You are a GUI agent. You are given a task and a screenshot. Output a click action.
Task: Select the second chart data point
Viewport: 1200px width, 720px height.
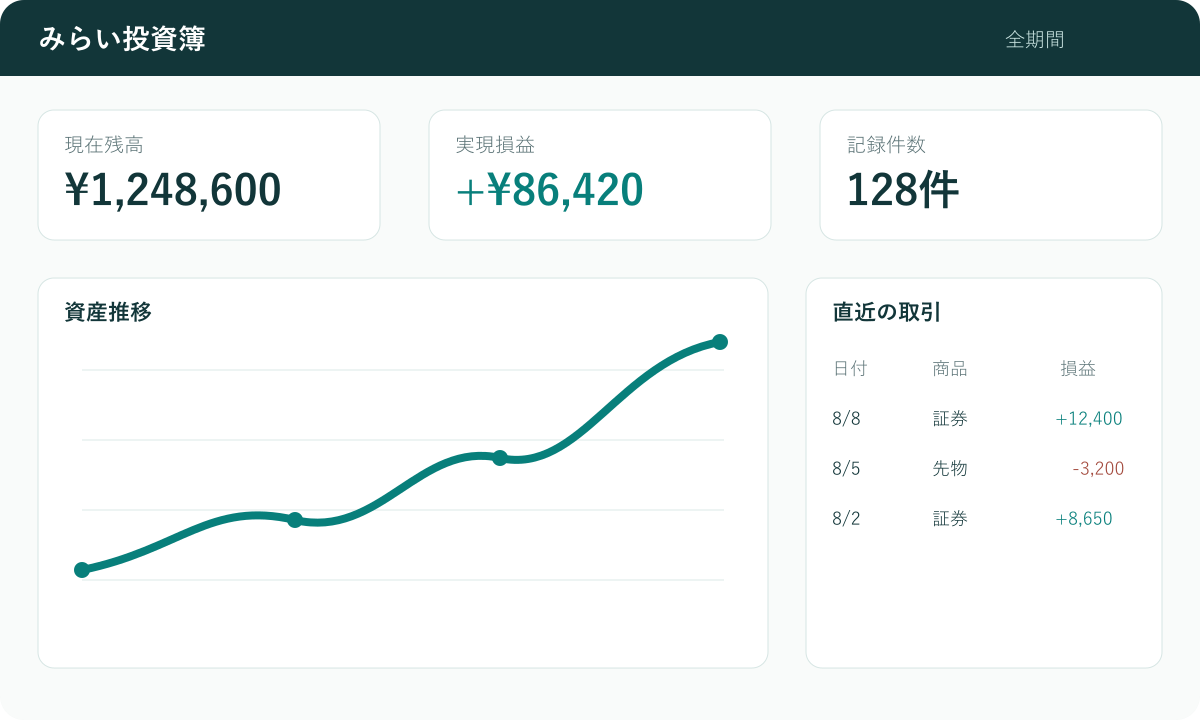pyautogui.click(x=295, y=520)
